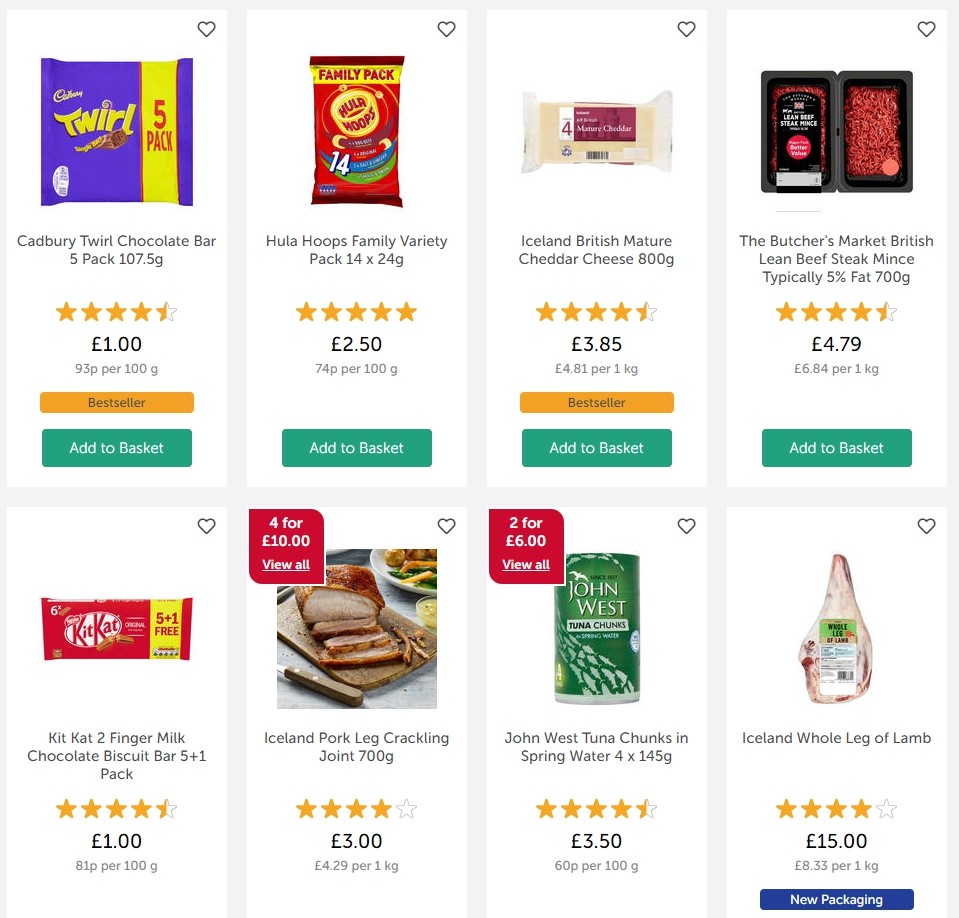
Task: Click the Pork Leg Crackling Joint photo
Action: point(356,629)
